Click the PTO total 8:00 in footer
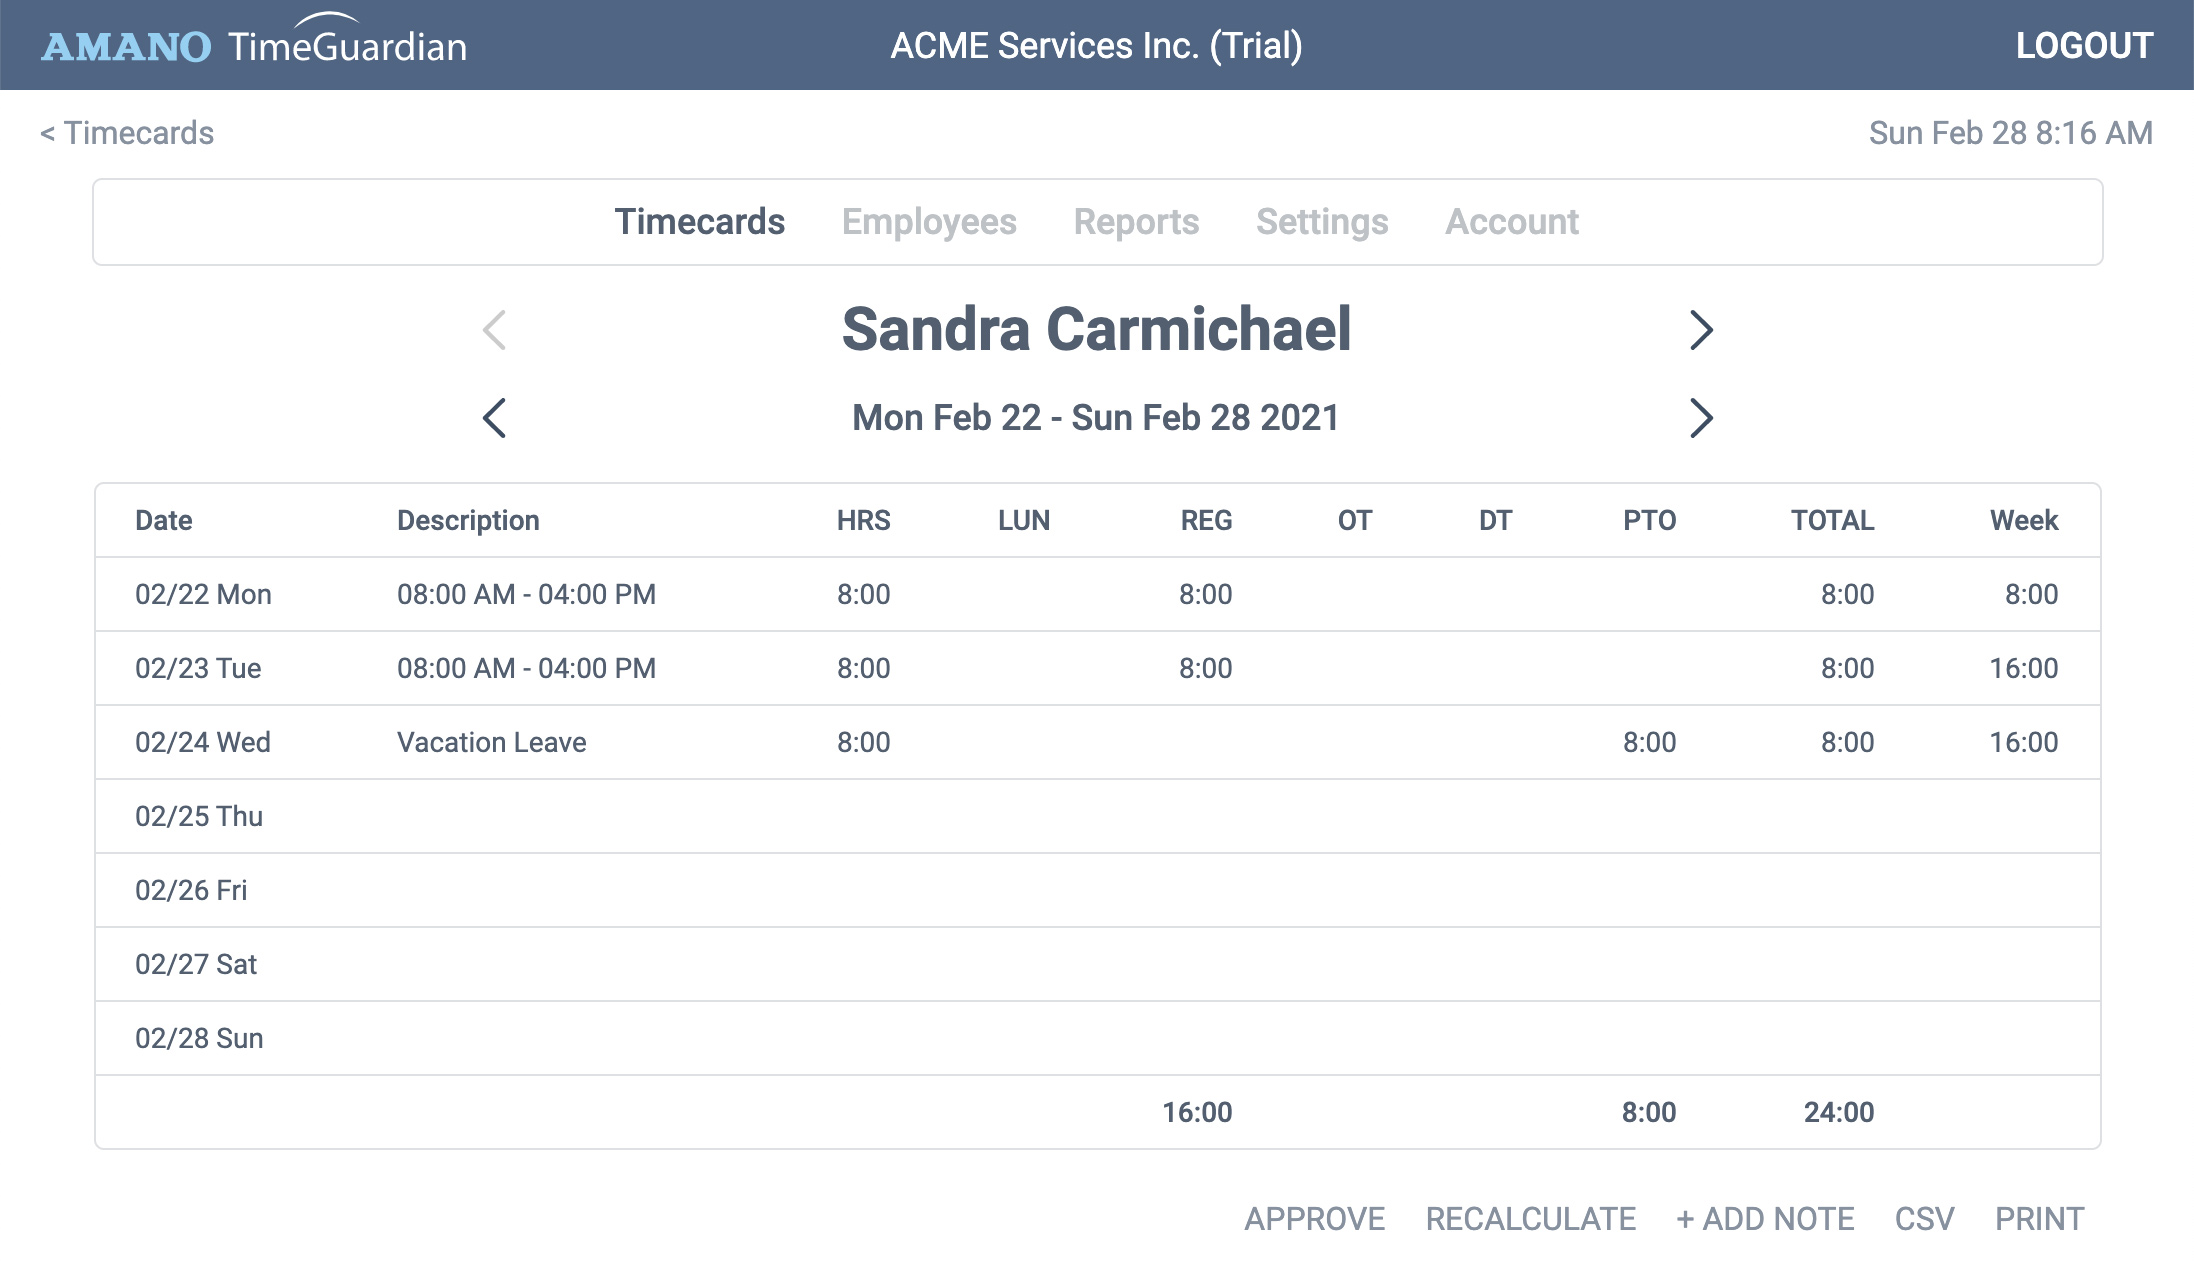This screenshot has width=2194, height=1262. coord(1649,1112)
